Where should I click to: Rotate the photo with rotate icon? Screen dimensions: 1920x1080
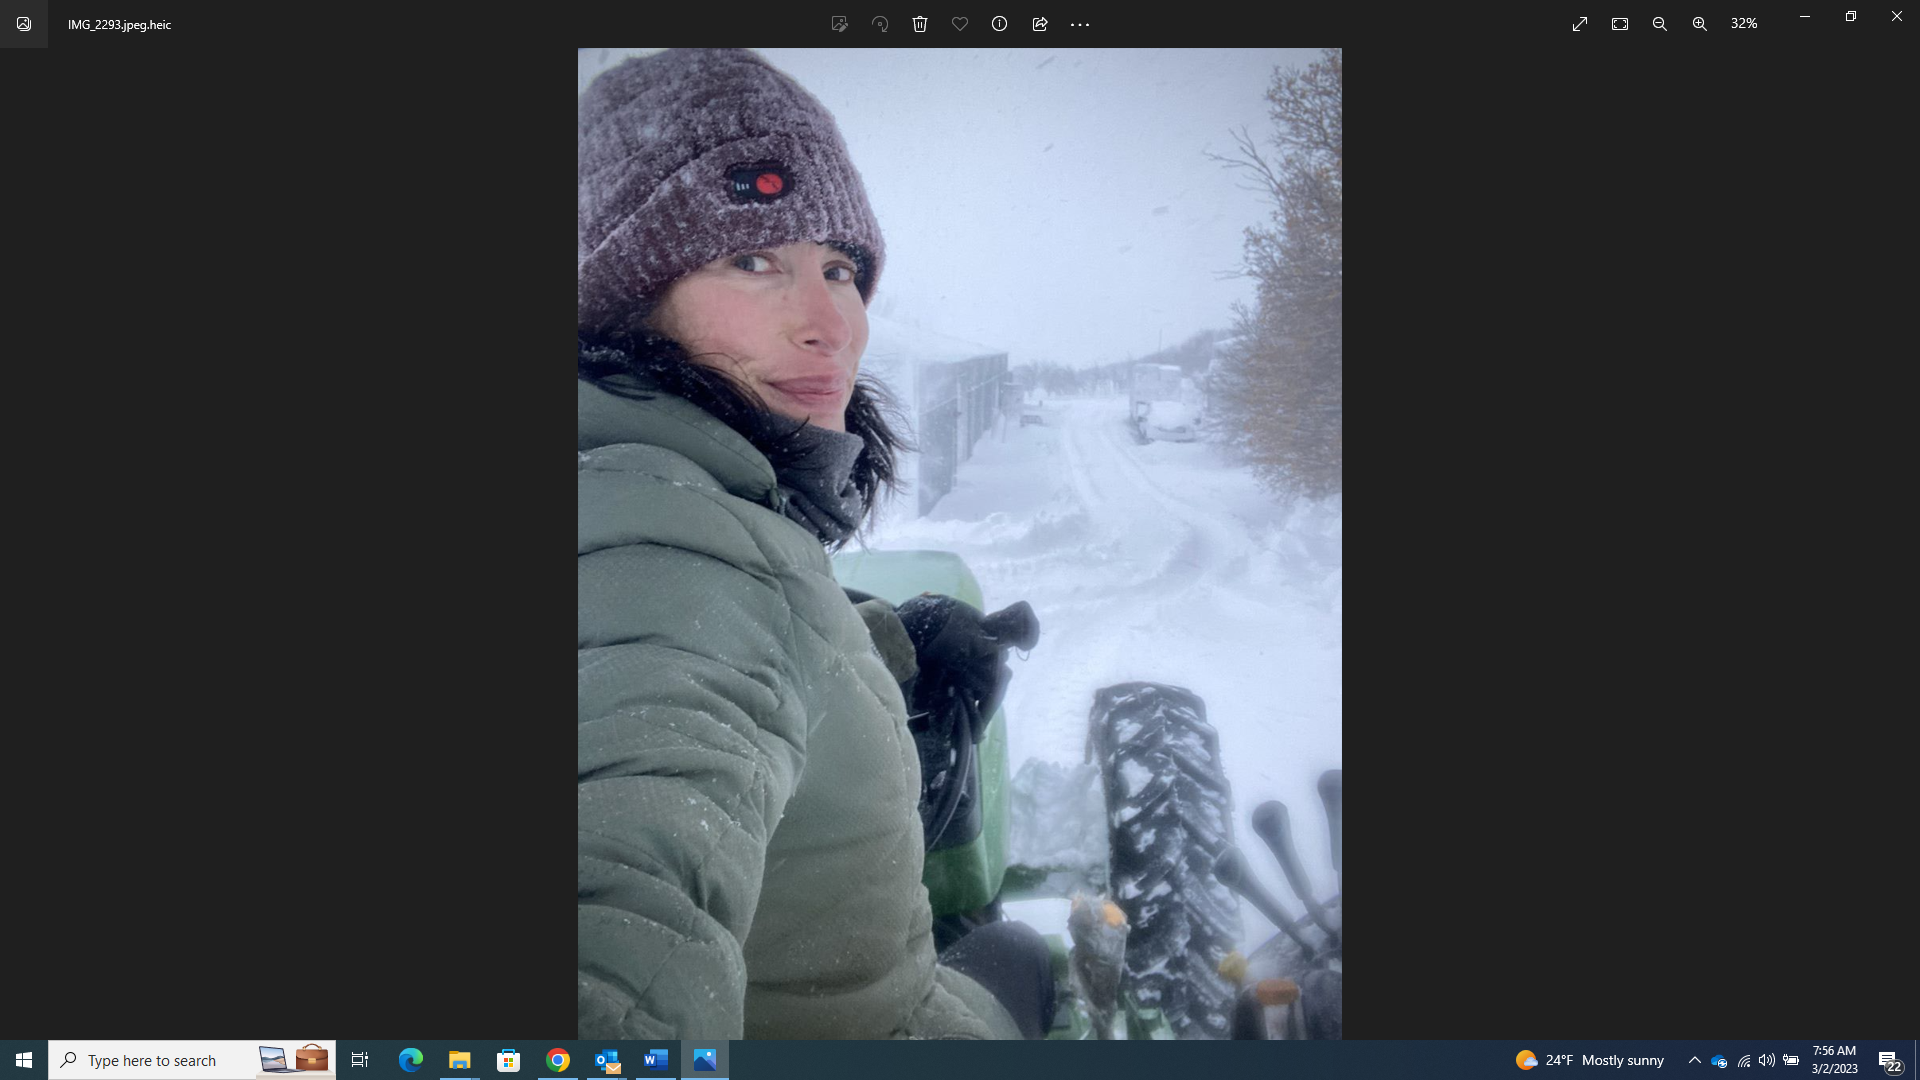880,24
